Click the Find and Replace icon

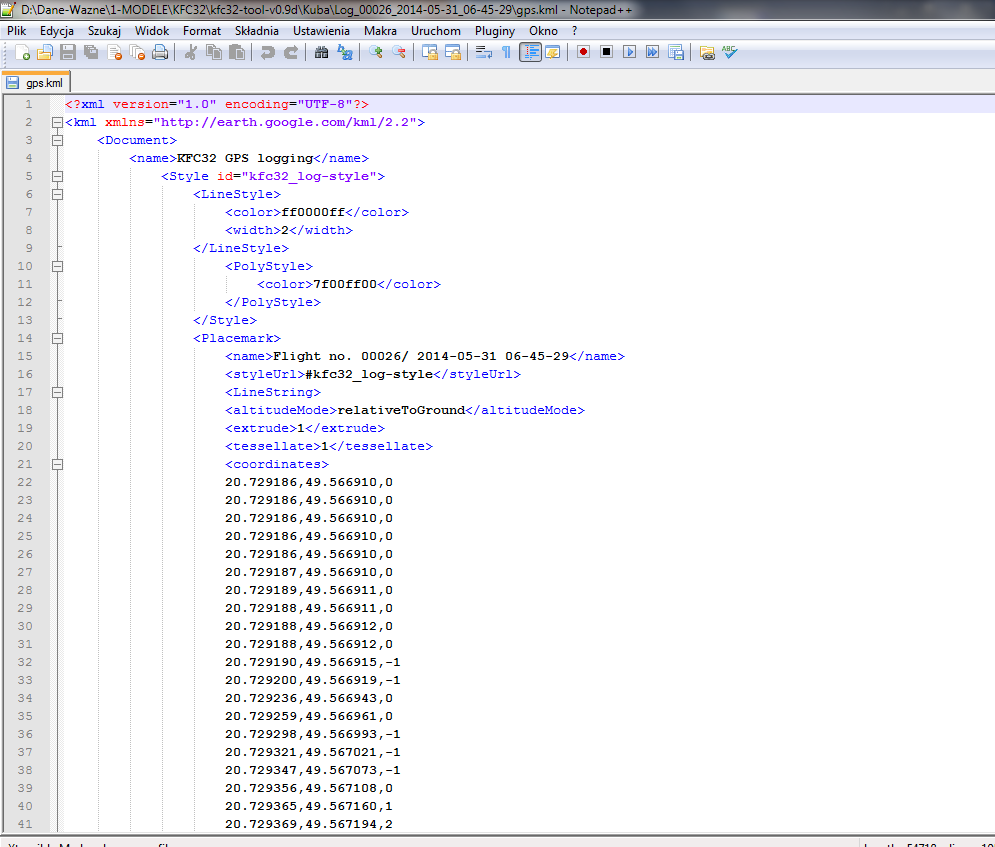pyautogui.click(x=345, y=52)
